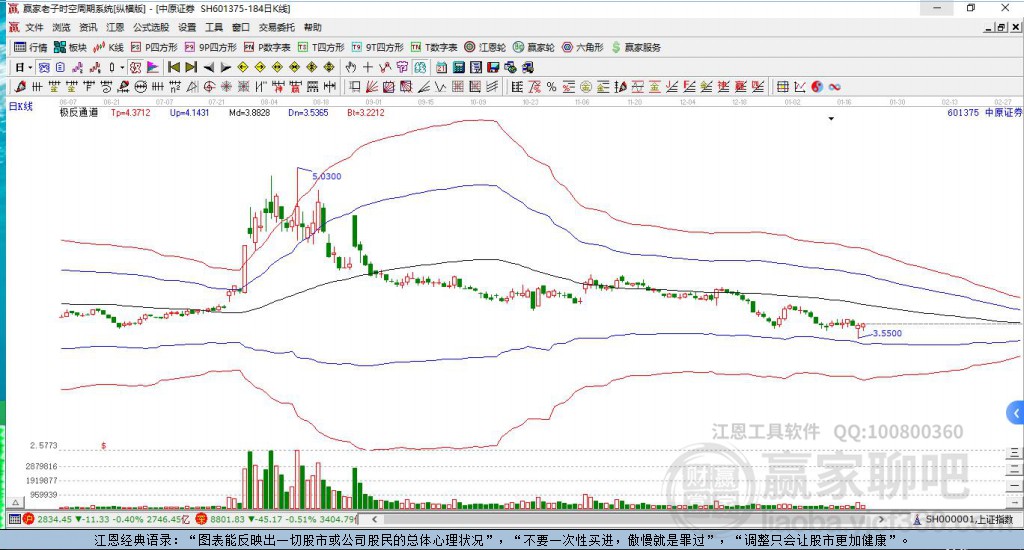The height and width of the screenshot is (550, 1024).
Task: Click the truck icon in toolbar
Action: (528, 67)
